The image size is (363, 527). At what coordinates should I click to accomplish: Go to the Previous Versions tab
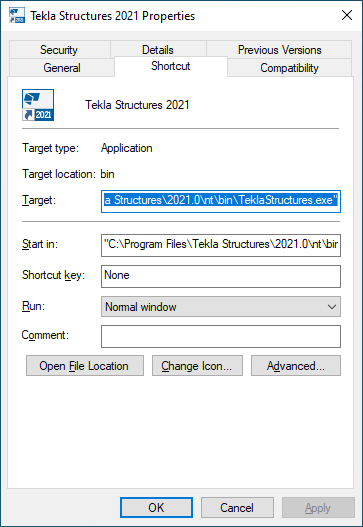pos(279,50)
